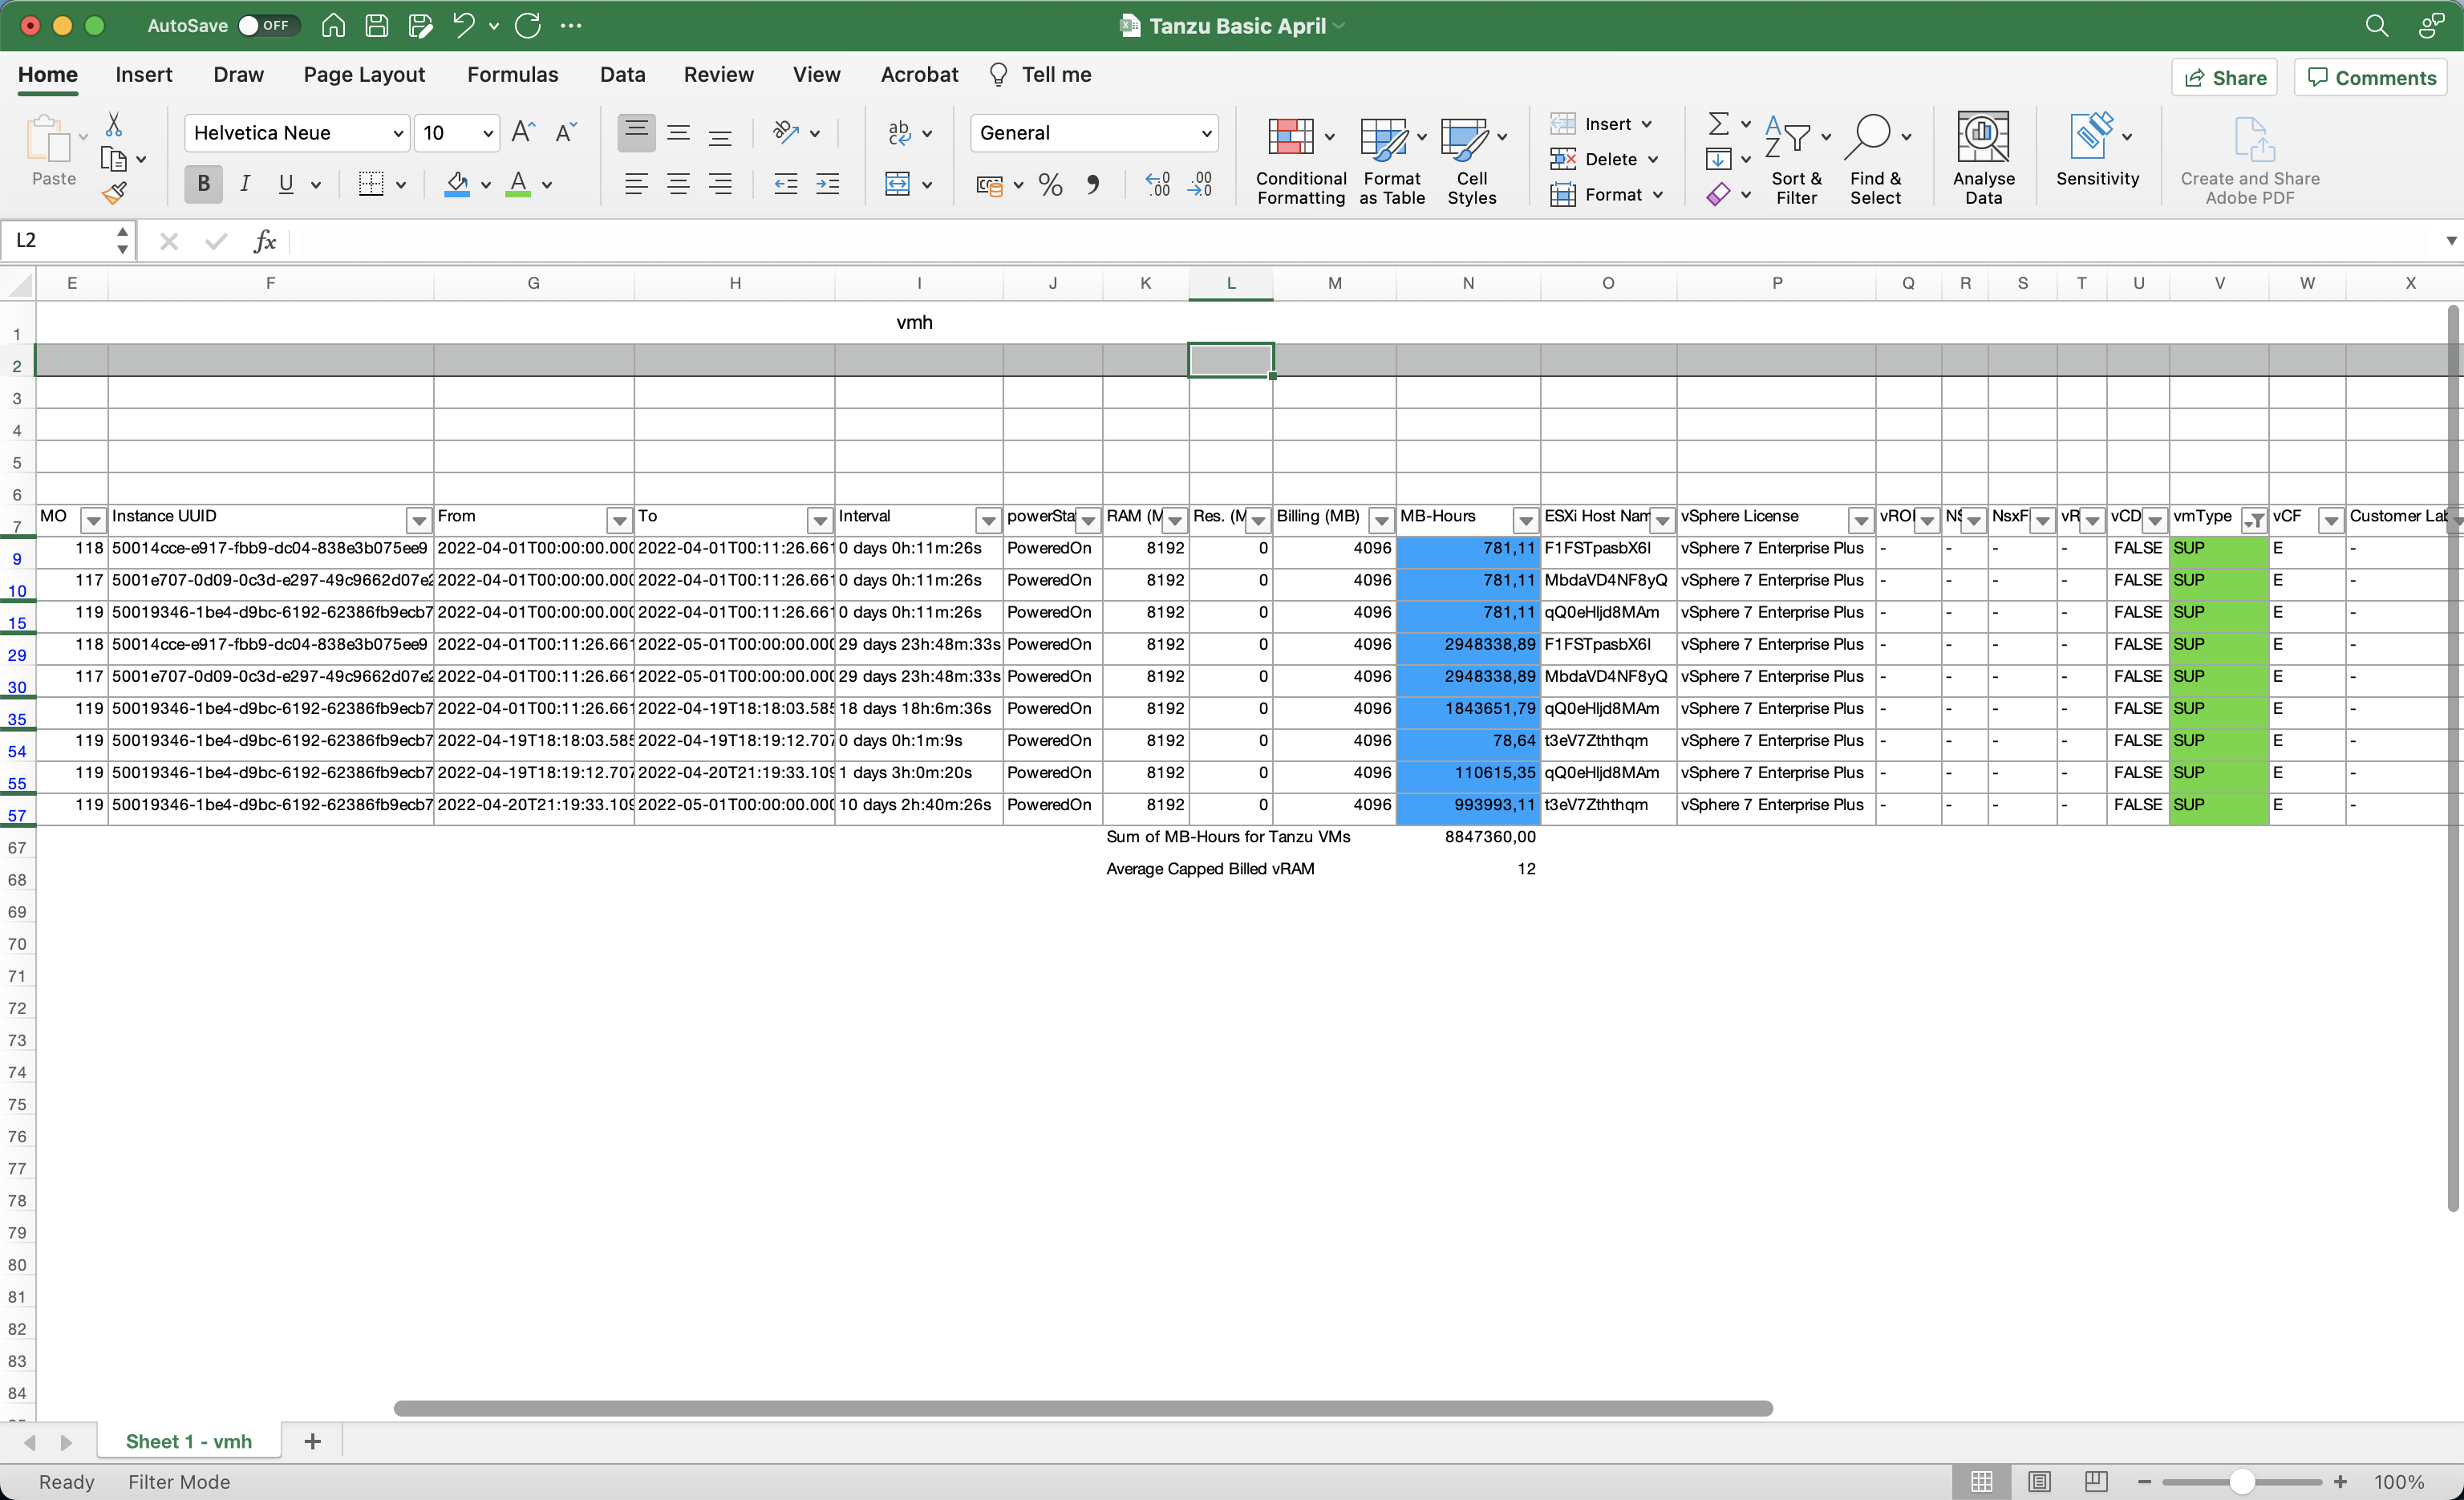Screen dimensions: 2464x1500
Task: Click the Share button
Action: pos(2223,78)
